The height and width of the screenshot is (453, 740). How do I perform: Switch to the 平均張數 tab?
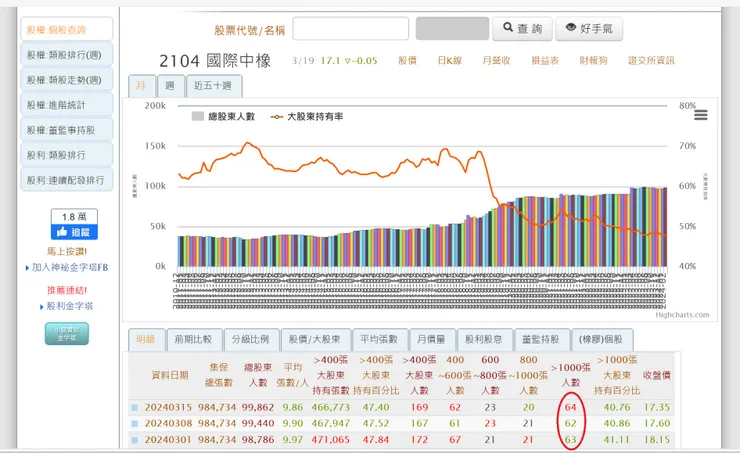tap(379, 339)
